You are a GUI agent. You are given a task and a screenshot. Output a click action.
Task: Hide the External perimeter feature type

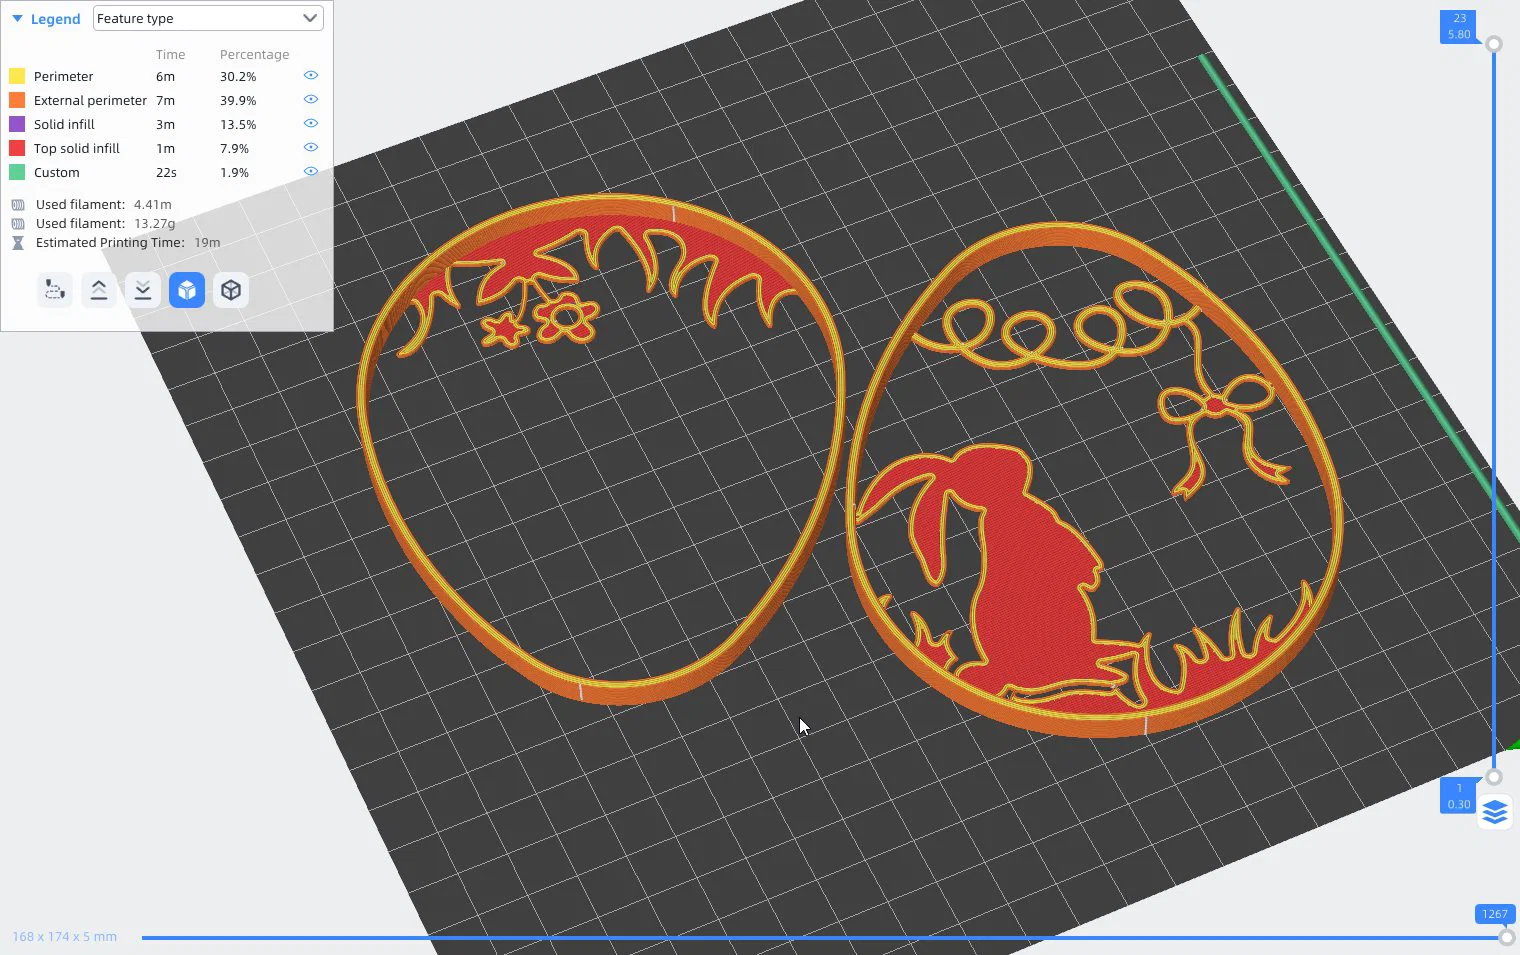click(311, 100)
